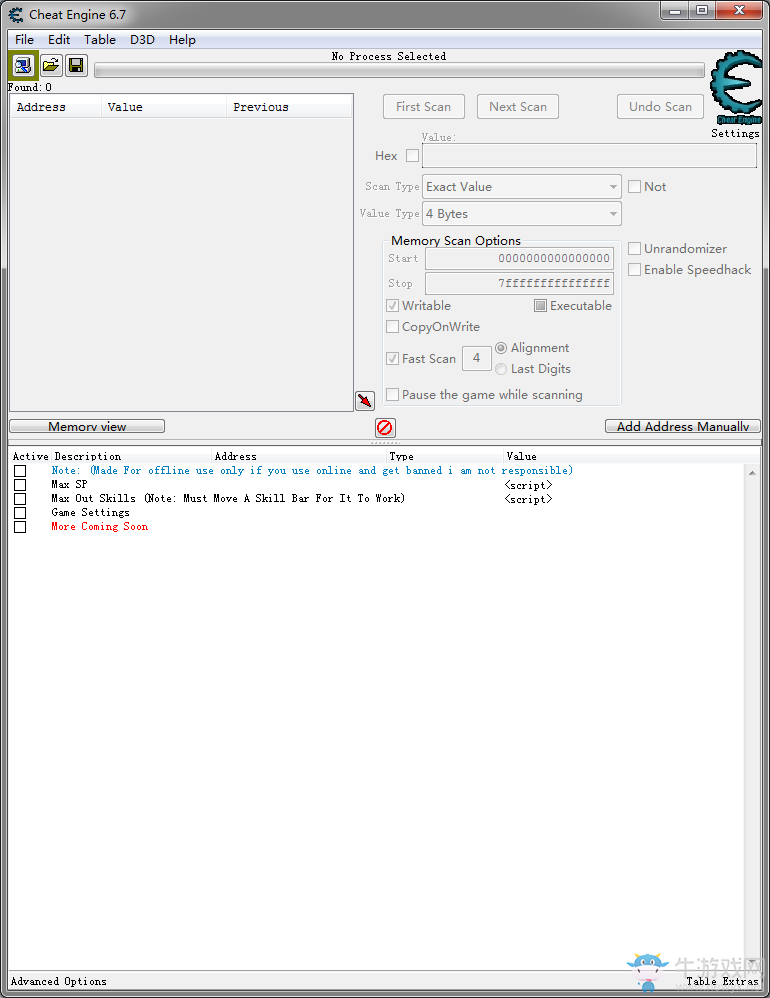
Task: Click the Address column header in results
Action: point(56,107)
